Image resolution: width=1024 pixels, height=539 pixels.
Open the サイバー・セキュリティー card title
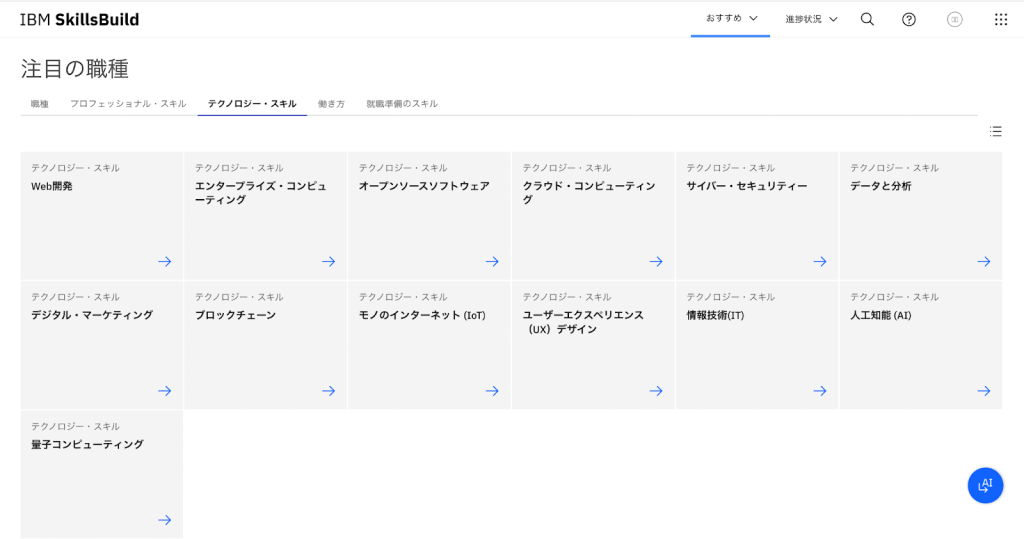(x=746, y=186)
